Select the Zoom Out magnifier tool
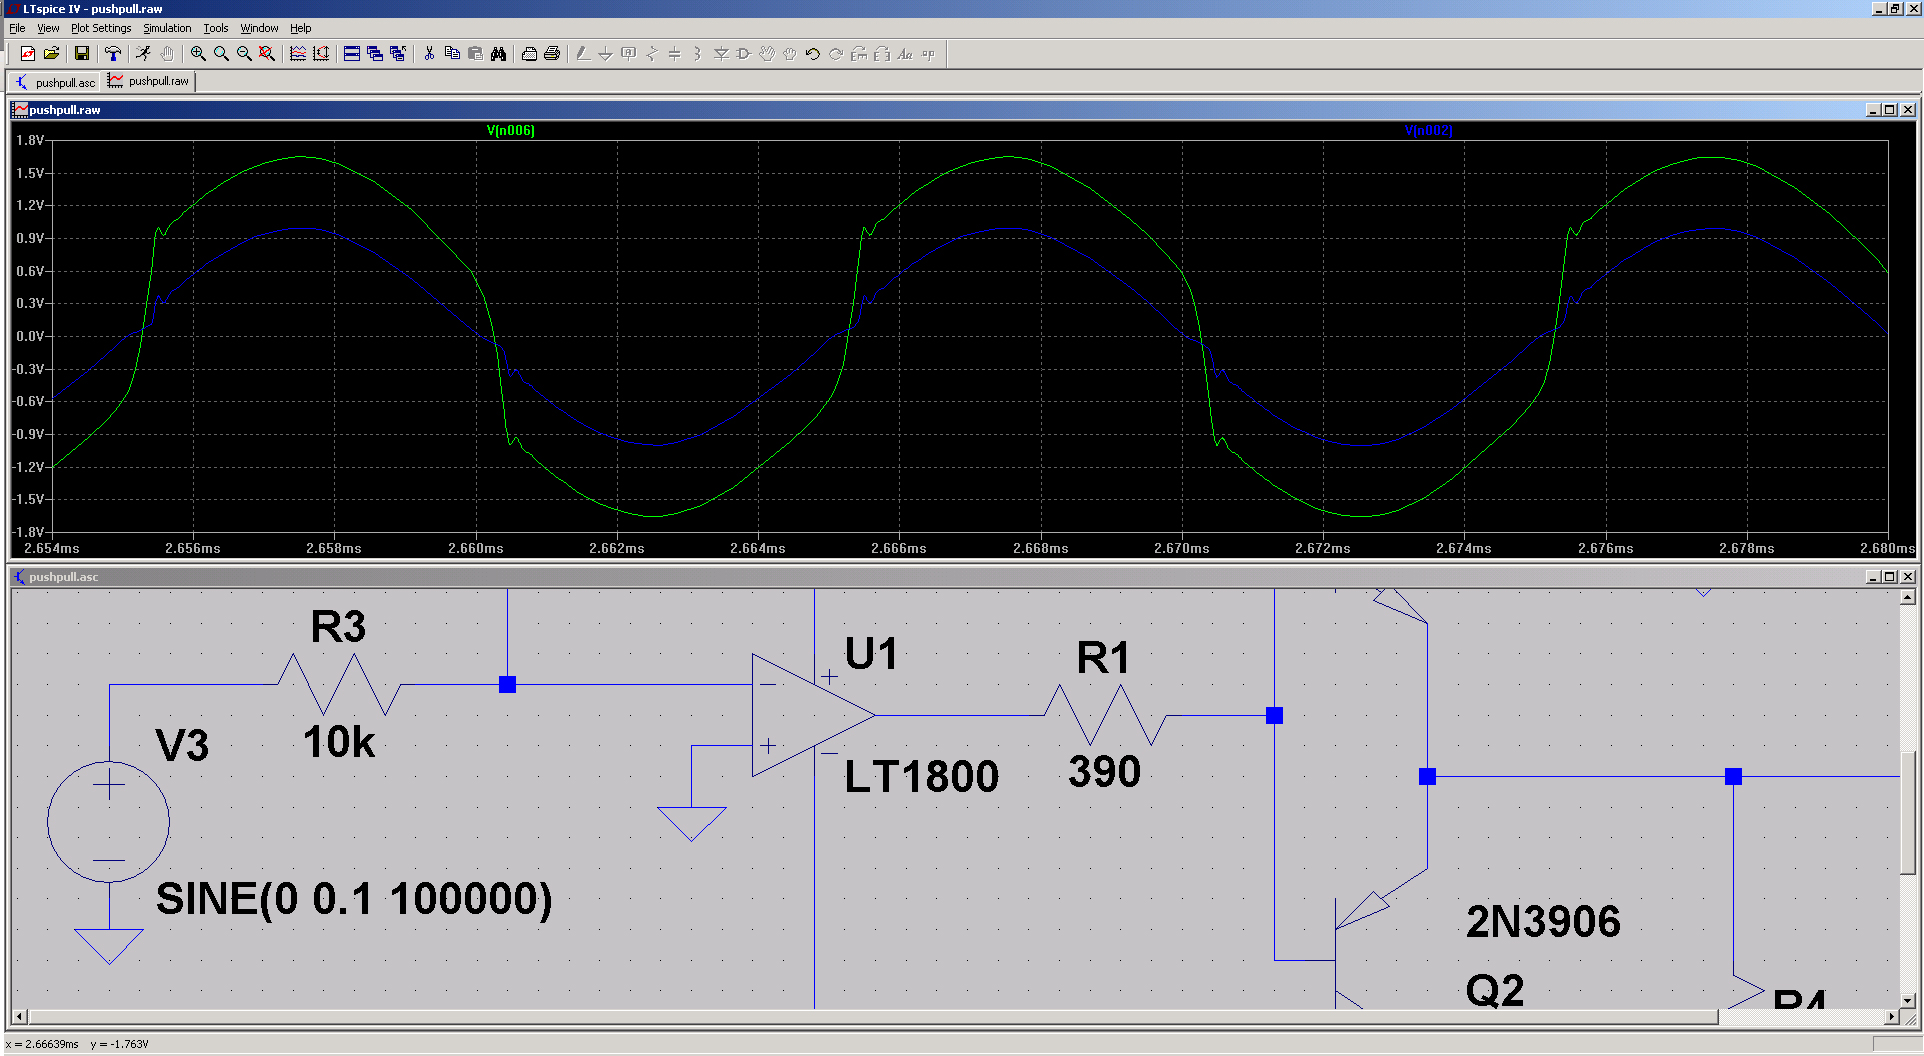The height and width of the screenshot is (1056, 1924). 244,54
